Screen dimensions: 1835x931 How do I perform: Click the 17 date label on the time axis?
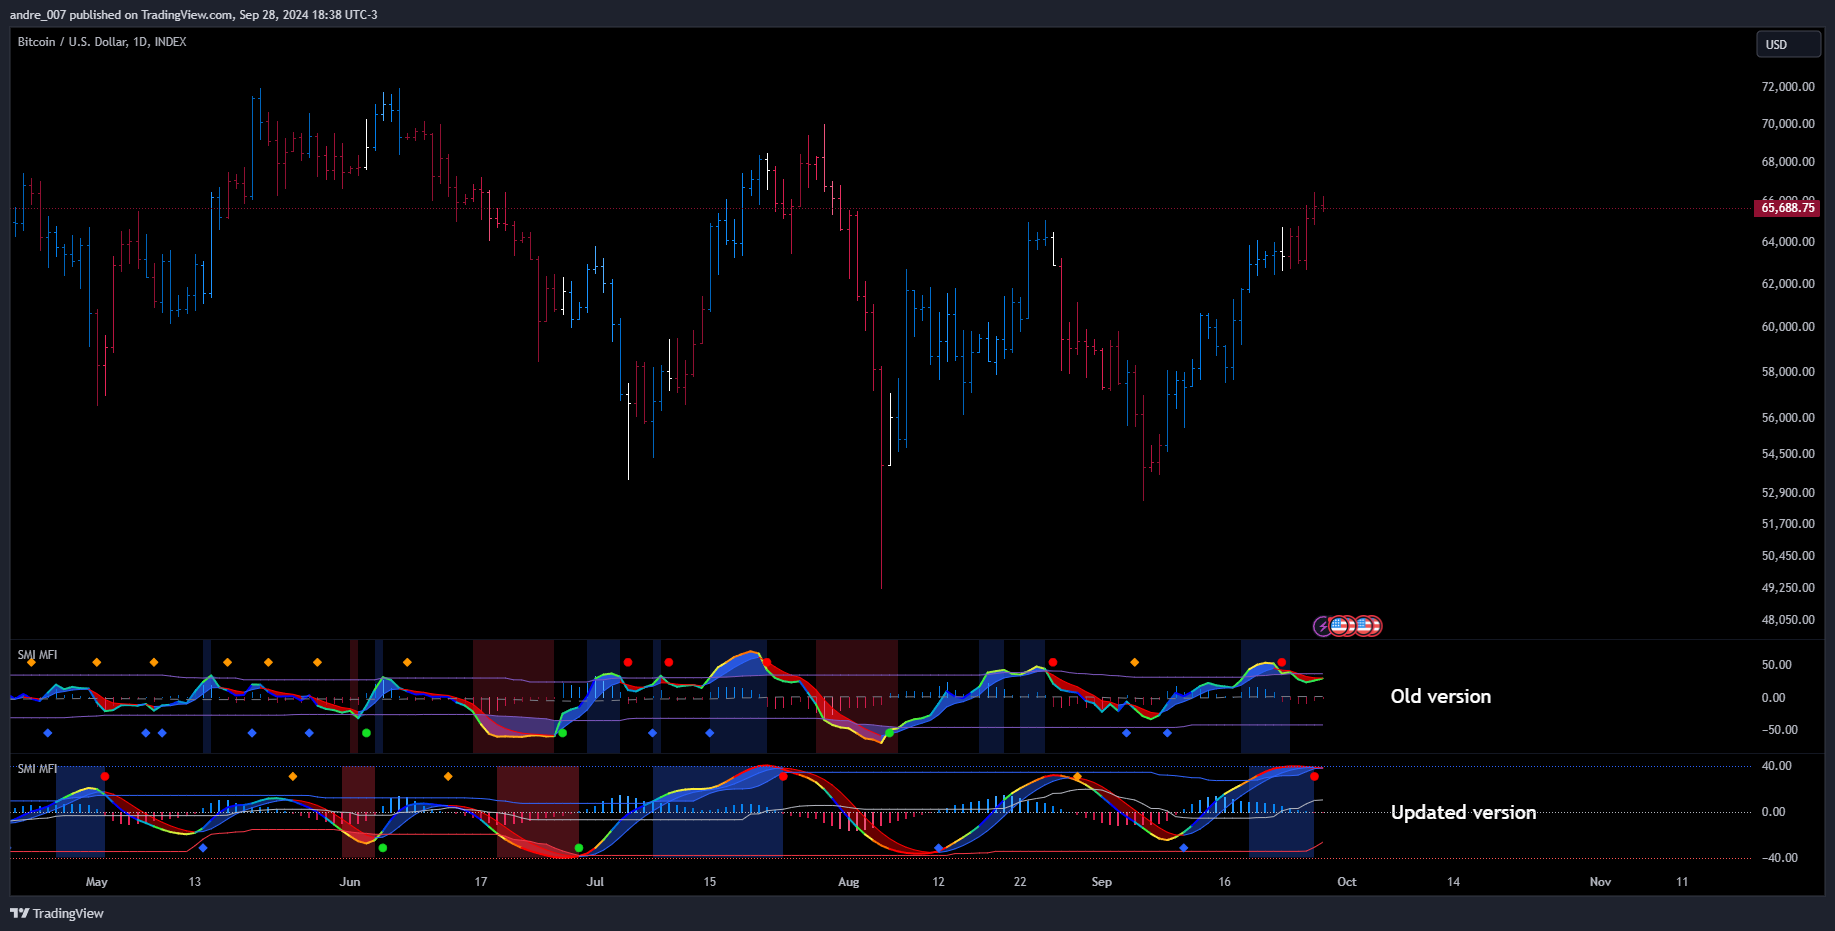coord(481,882)
